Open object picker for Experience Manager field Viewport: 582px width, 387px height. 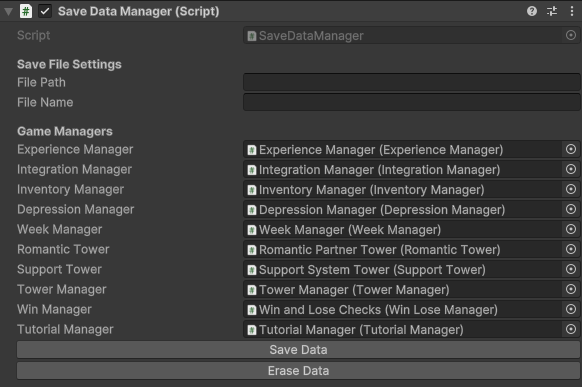[x=571, y=149]
